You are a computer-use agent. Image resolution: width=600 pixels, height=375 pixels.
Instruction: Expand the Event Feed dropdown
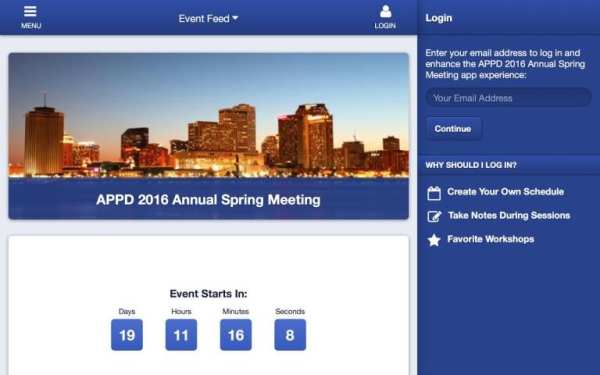(x=209, y=18)
